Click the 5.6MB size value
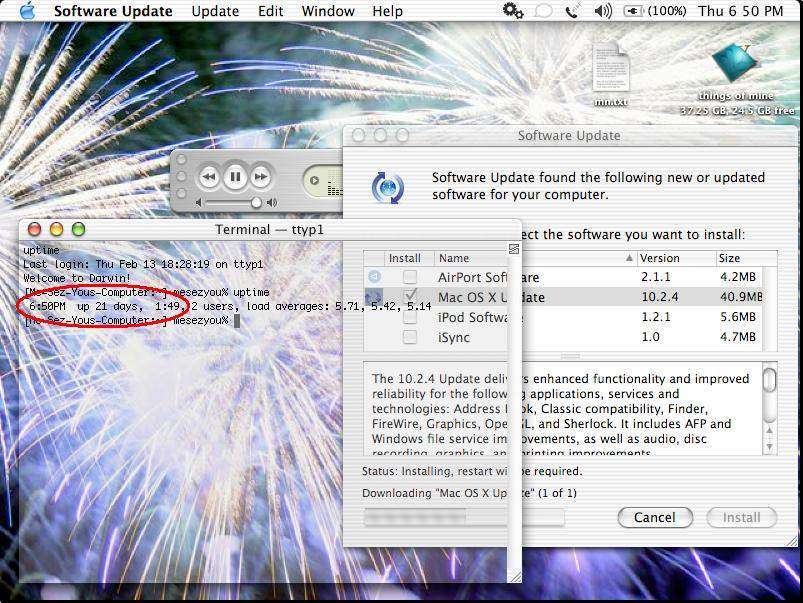 tap(737, 317)
